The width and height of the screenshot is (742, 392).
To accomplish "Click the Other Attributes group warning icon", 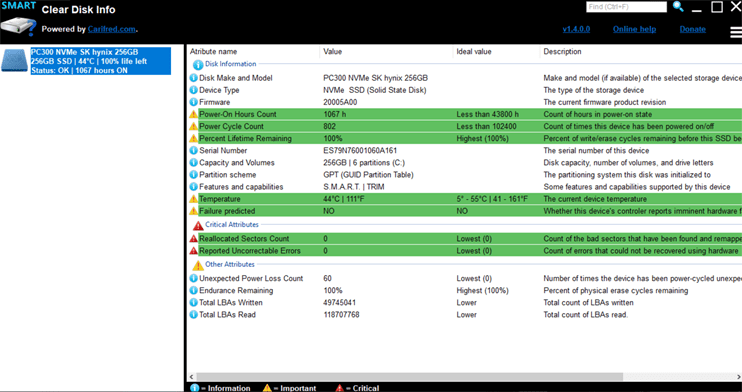I will (198, 265).
